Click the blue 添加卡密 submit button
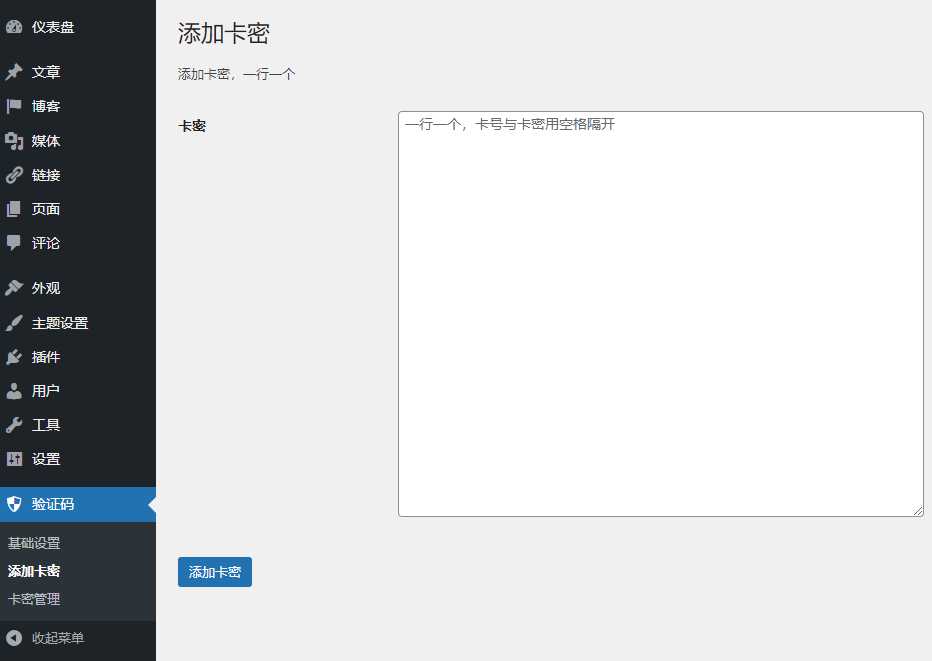 pyautogui.click(x=215, y=572)
